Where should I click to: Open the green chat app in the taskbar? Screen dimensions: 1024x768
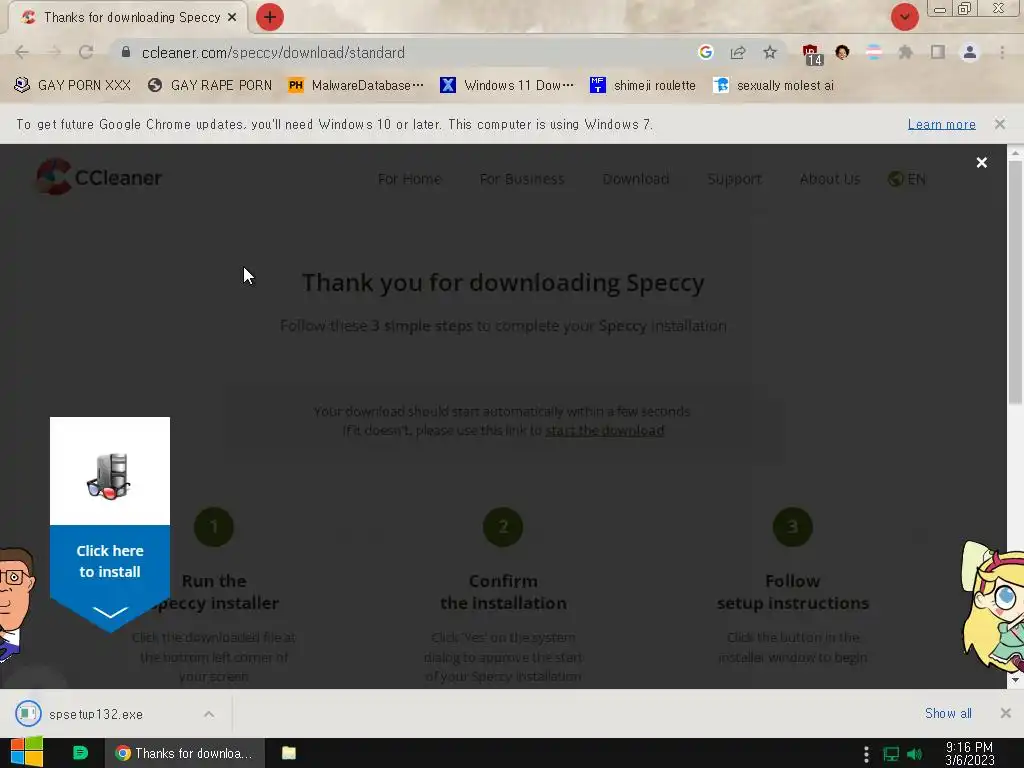point(80,753)
